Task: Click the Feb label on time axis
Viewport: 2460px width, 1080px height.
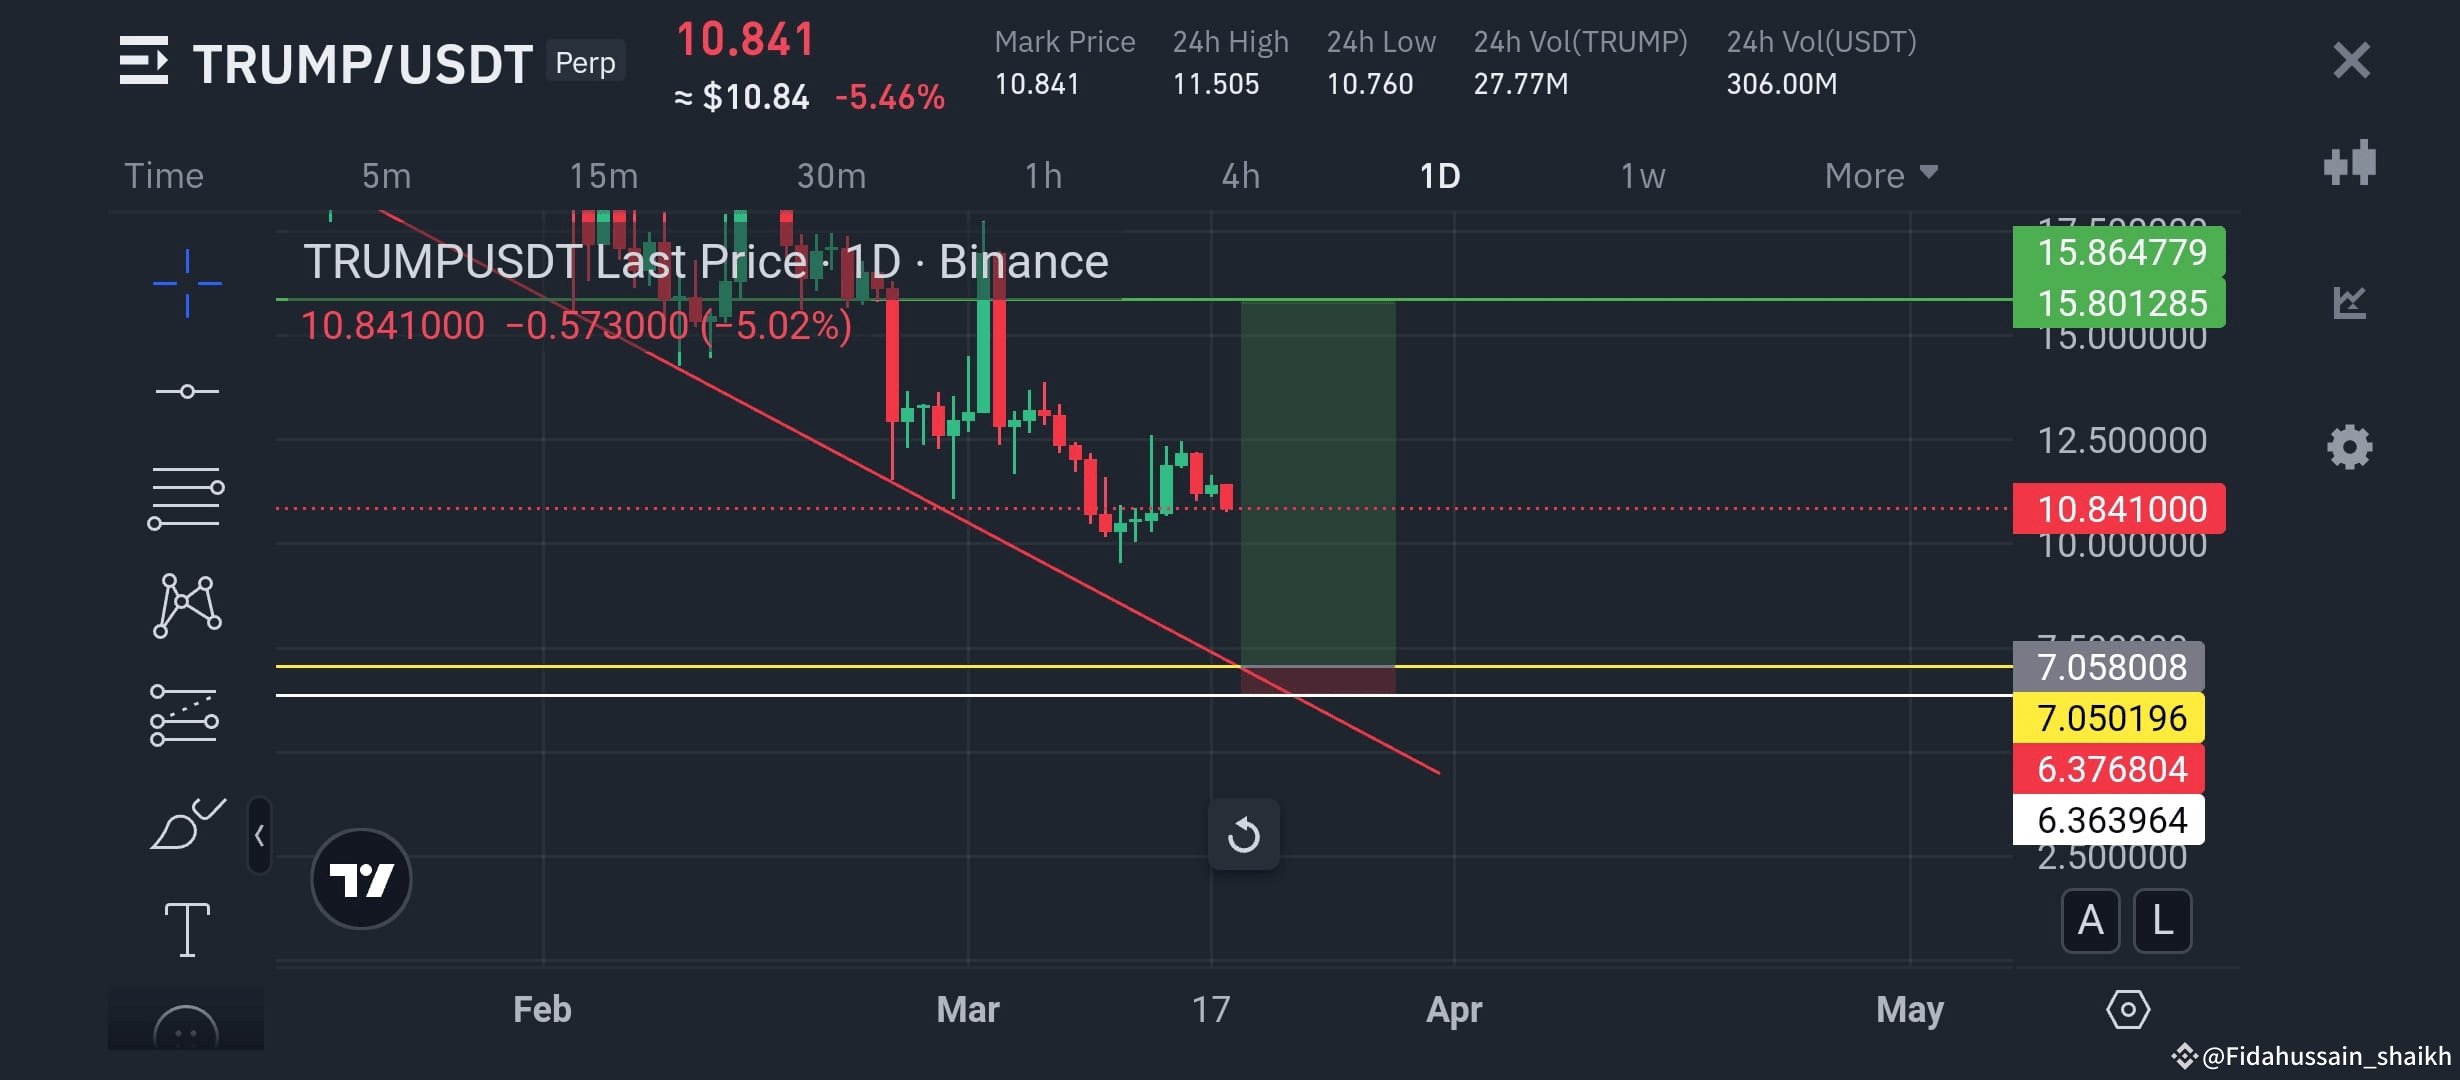Action: pyautogui.click(x=542, y=1009)
